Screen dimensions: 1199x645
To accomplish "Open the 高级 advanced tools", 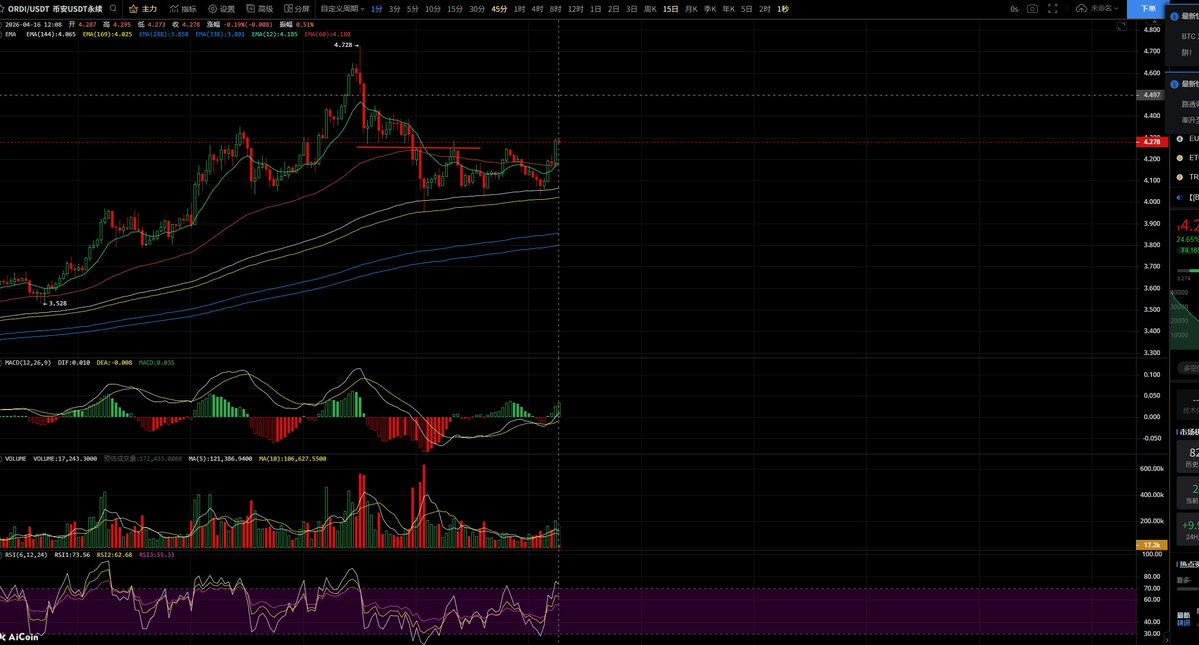I will tap(260, 9).
